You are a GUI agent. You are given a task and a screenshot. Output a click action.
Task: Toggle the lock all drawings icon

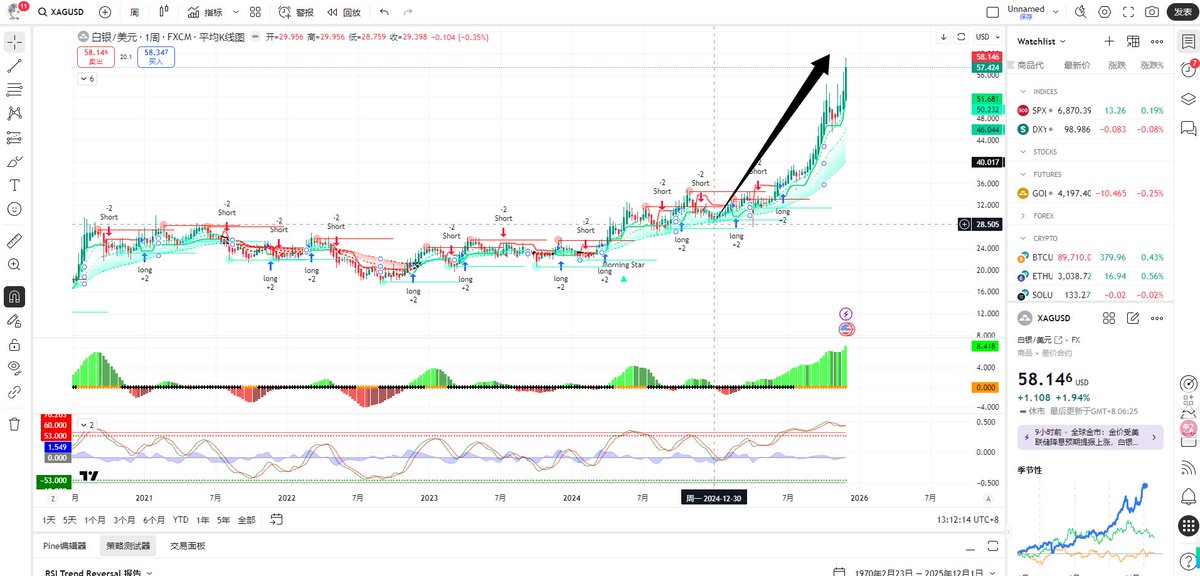click(15, 344)
